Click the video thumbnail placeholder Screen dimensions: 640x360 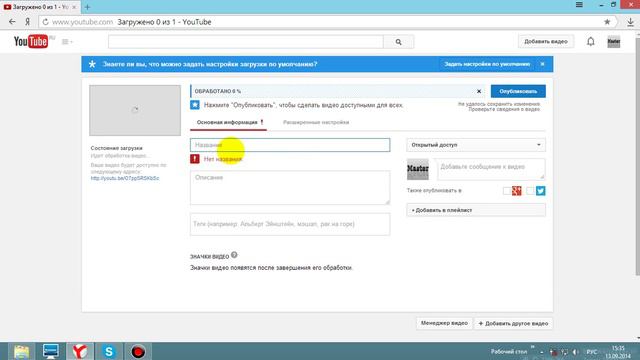(135, 110)
